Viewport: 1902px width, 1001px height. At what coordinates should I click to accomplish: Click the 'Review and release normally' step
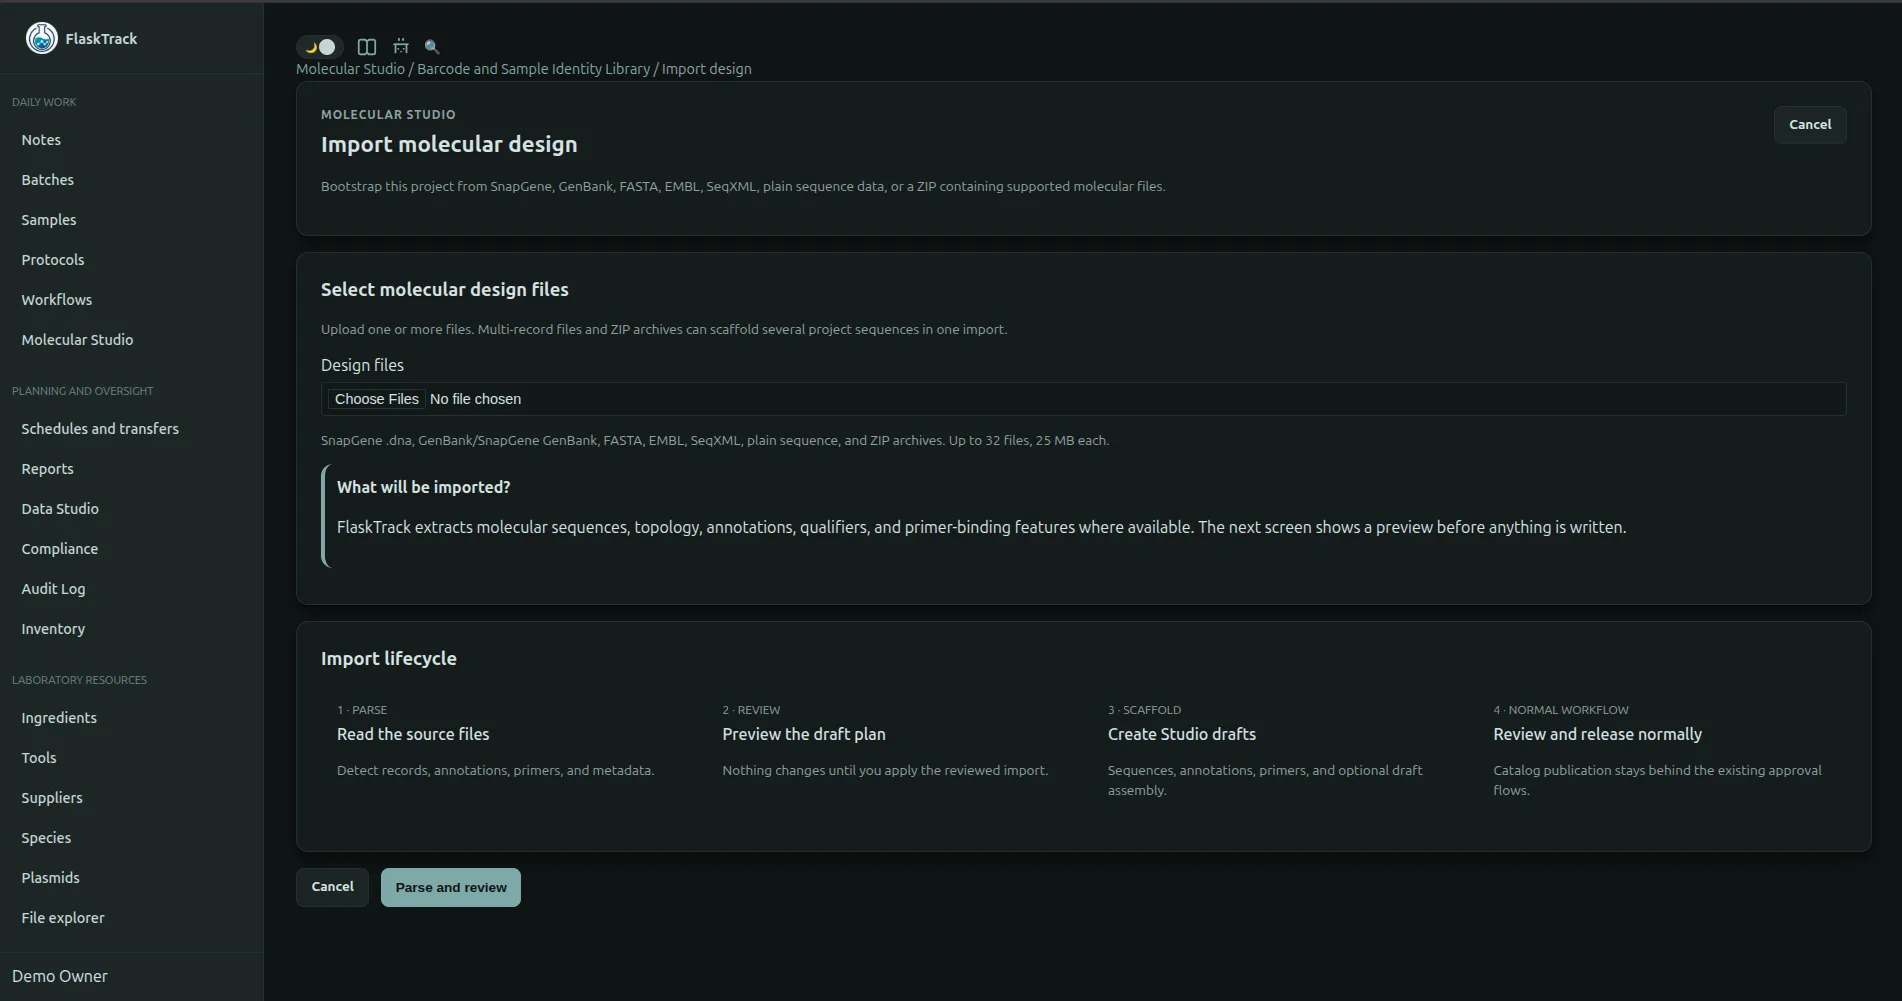[1597, 734]
